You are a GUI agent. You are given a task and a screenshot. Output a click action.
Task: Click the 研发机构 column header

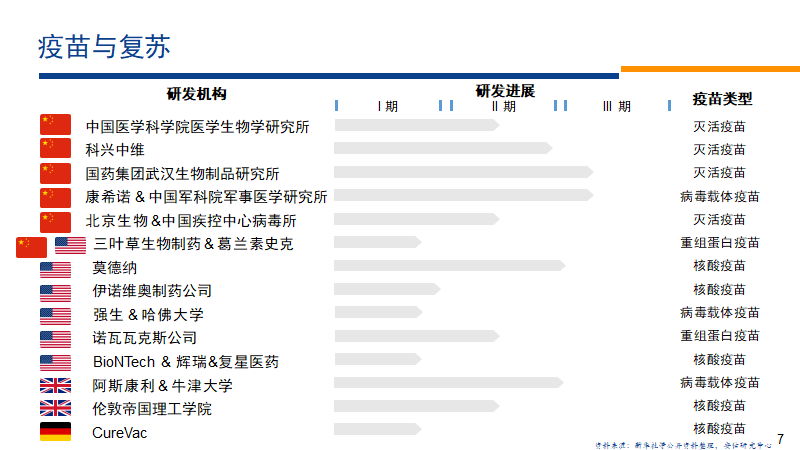pyautogui.click(x=196, y=94)
